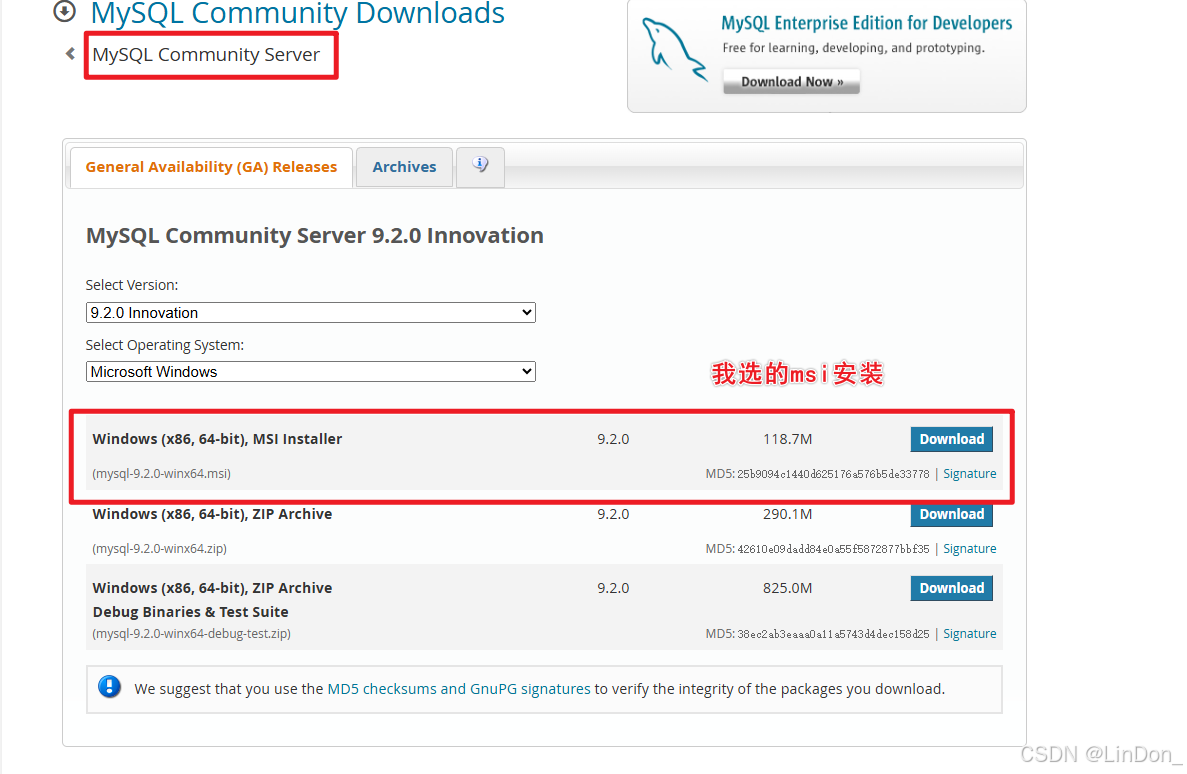Image resolution: width=1187 pixels, height=774 pixels.
Task: Click the blue exclamation info icon
Action: (x=110, y=687)
